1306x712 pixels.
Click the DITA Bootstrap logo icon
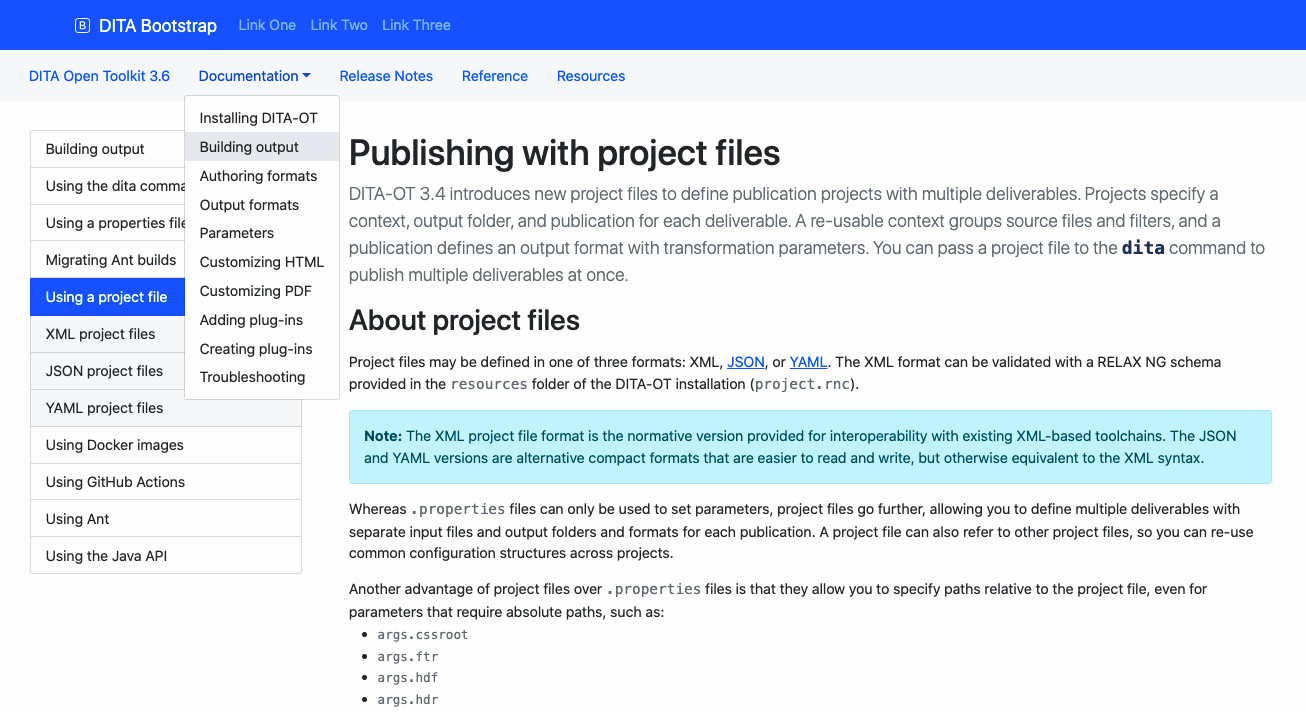[x=82, y=26]
